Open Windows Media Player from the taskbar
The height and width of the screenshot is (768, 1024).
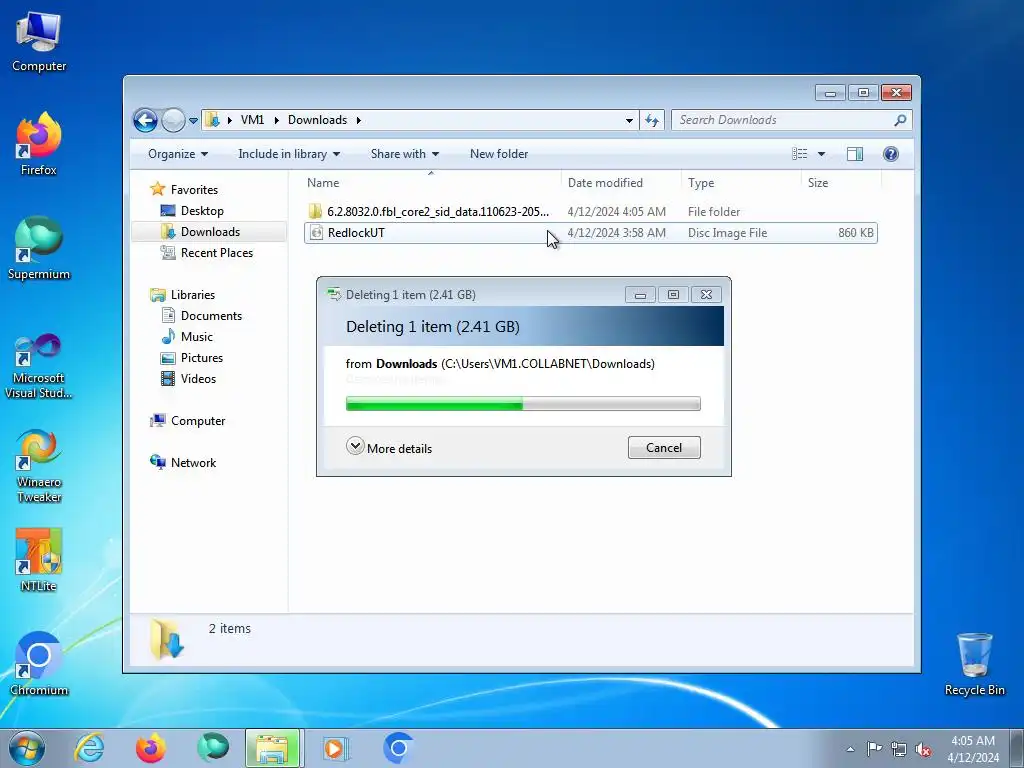click(x=336, y=748)
